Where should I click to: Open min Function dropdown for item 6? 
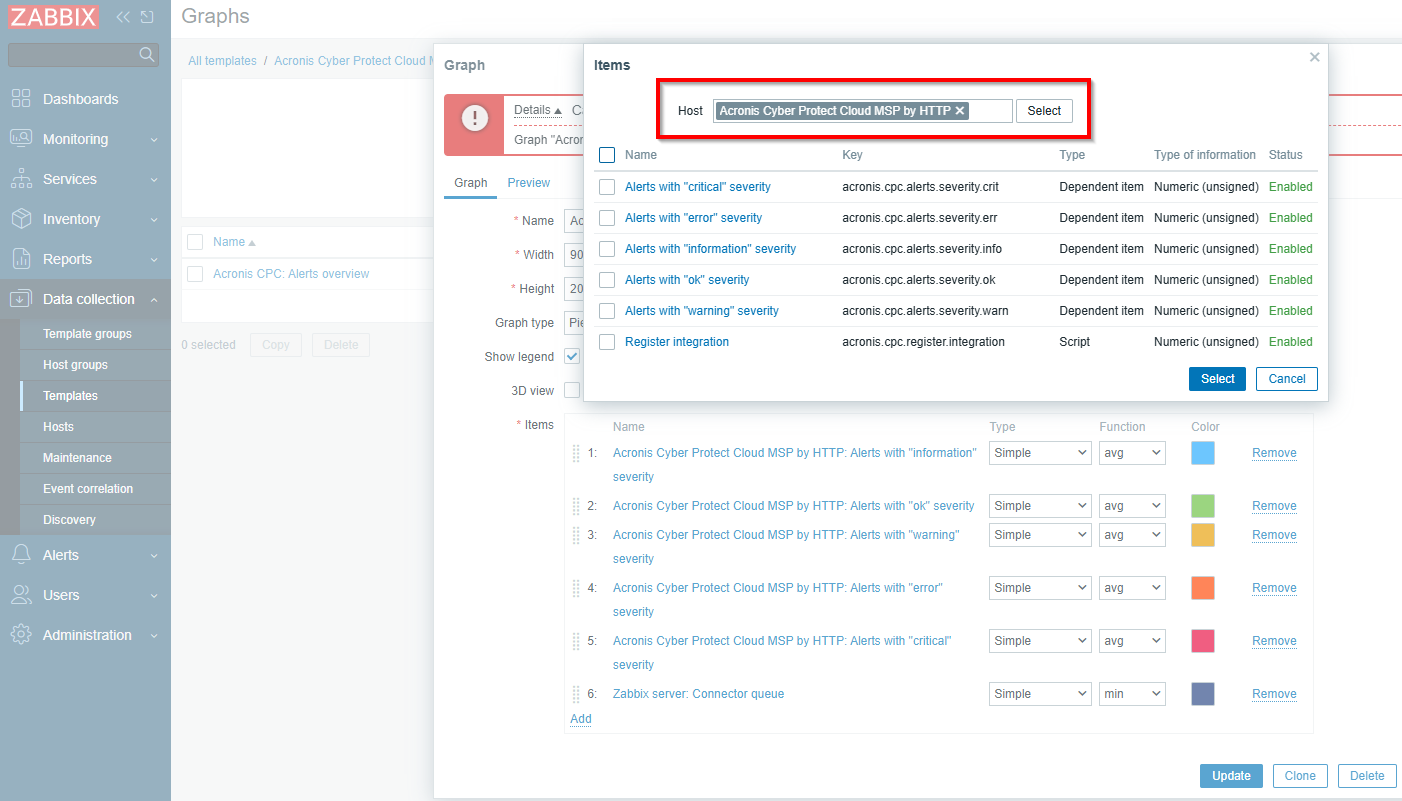tap(1132, 694)
